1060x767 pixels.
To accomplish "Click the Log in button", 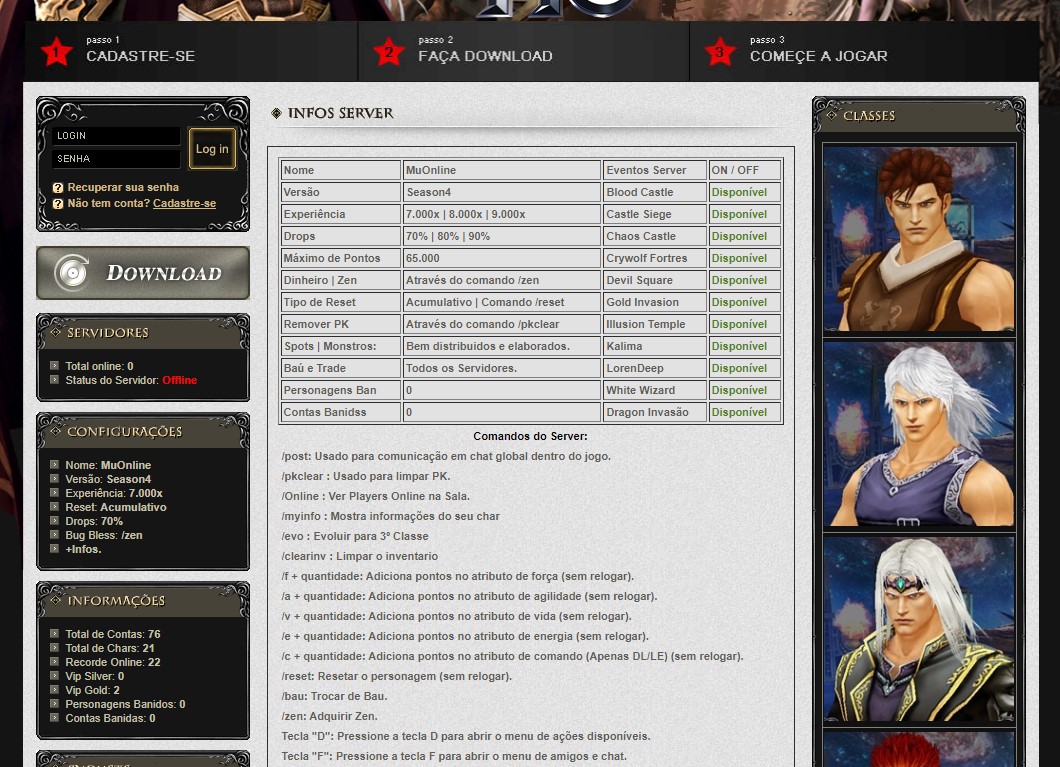I will (212, 149).
